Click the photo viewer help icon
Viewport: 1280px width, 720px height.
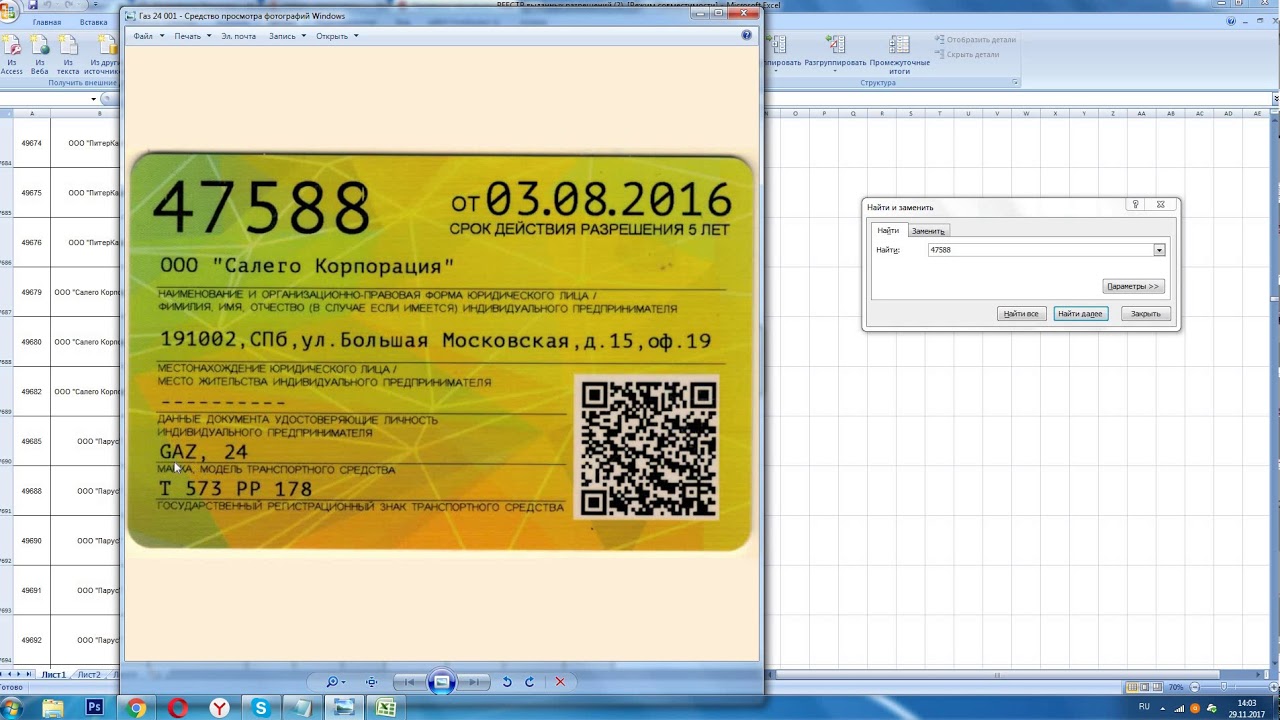click(746, 35)
